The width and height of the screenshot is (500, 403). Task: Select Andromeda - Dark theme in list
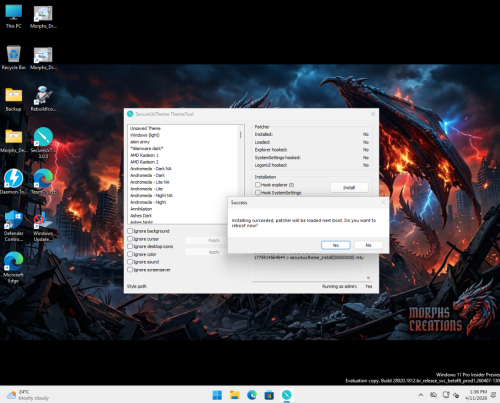[x=147, y=175]
